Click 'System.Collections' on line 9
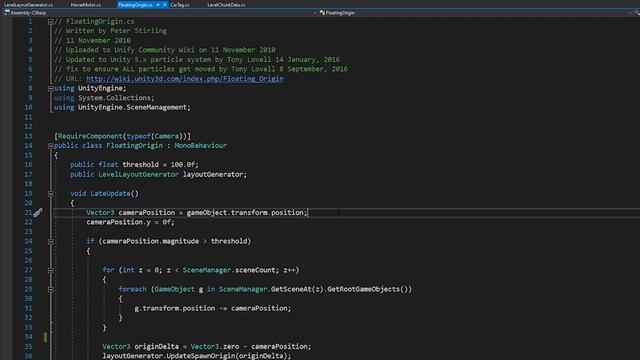Viewport: 640px width, 360px height. (114, 98)
